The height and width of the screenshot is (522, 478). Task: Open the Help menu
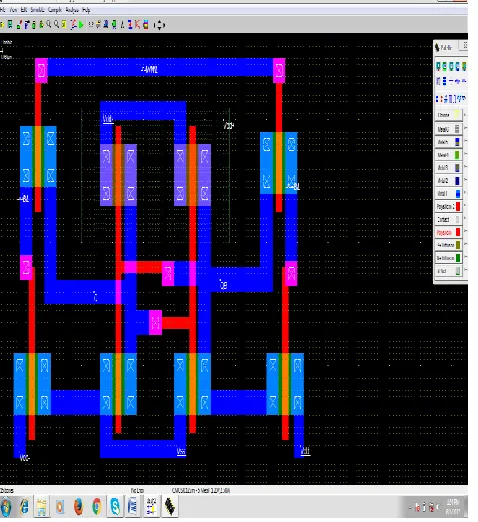86,10
